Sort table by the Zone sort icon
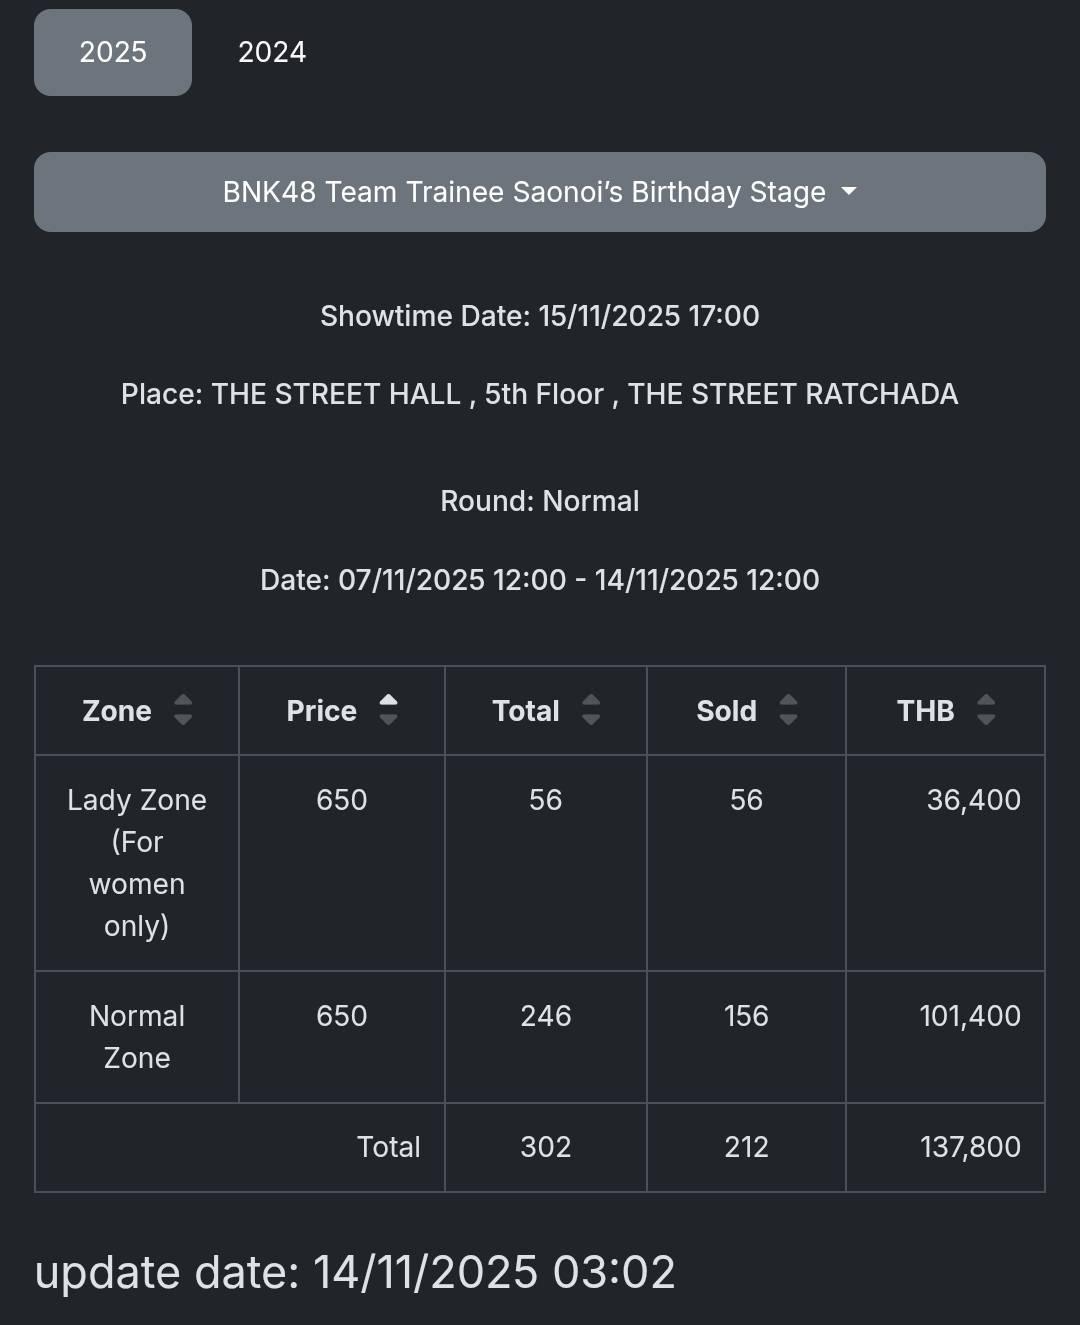Image resolution: width=1080 pixels, height=1325 pixels. point(183,710)
